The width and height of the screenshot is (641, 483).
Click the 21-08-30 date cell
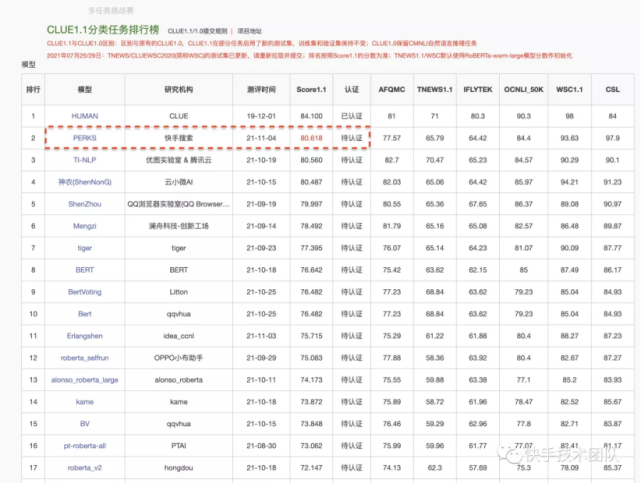click(261, 446)
